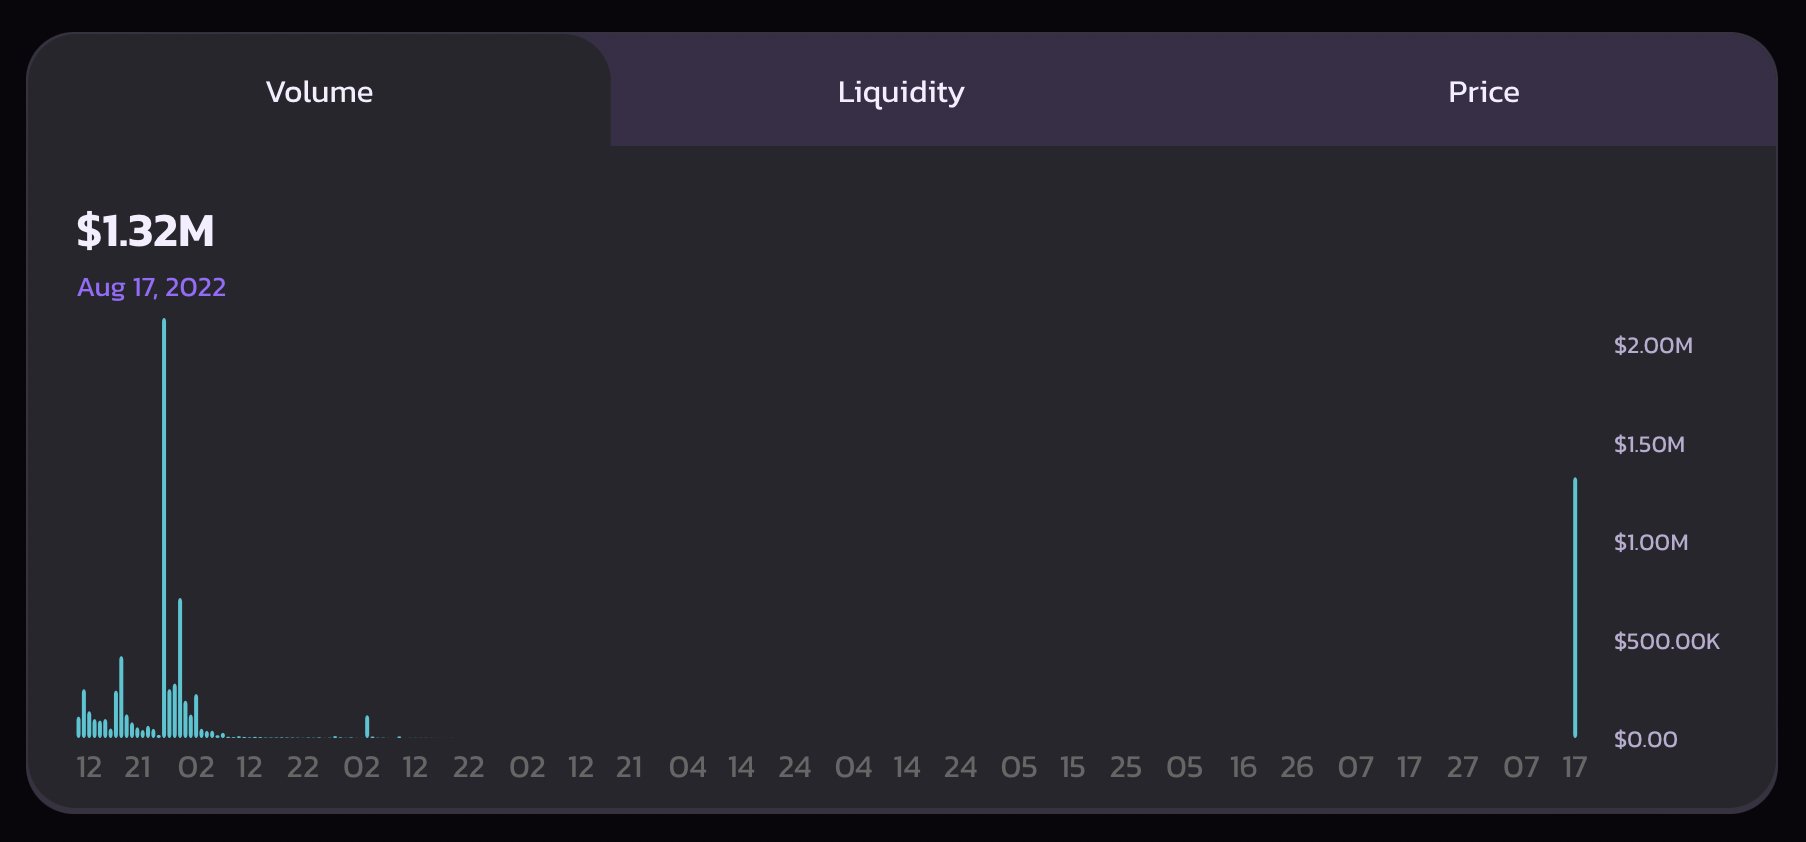
Task: Click the $500.00K y-axis label
Action: [x=1667, y=642]
